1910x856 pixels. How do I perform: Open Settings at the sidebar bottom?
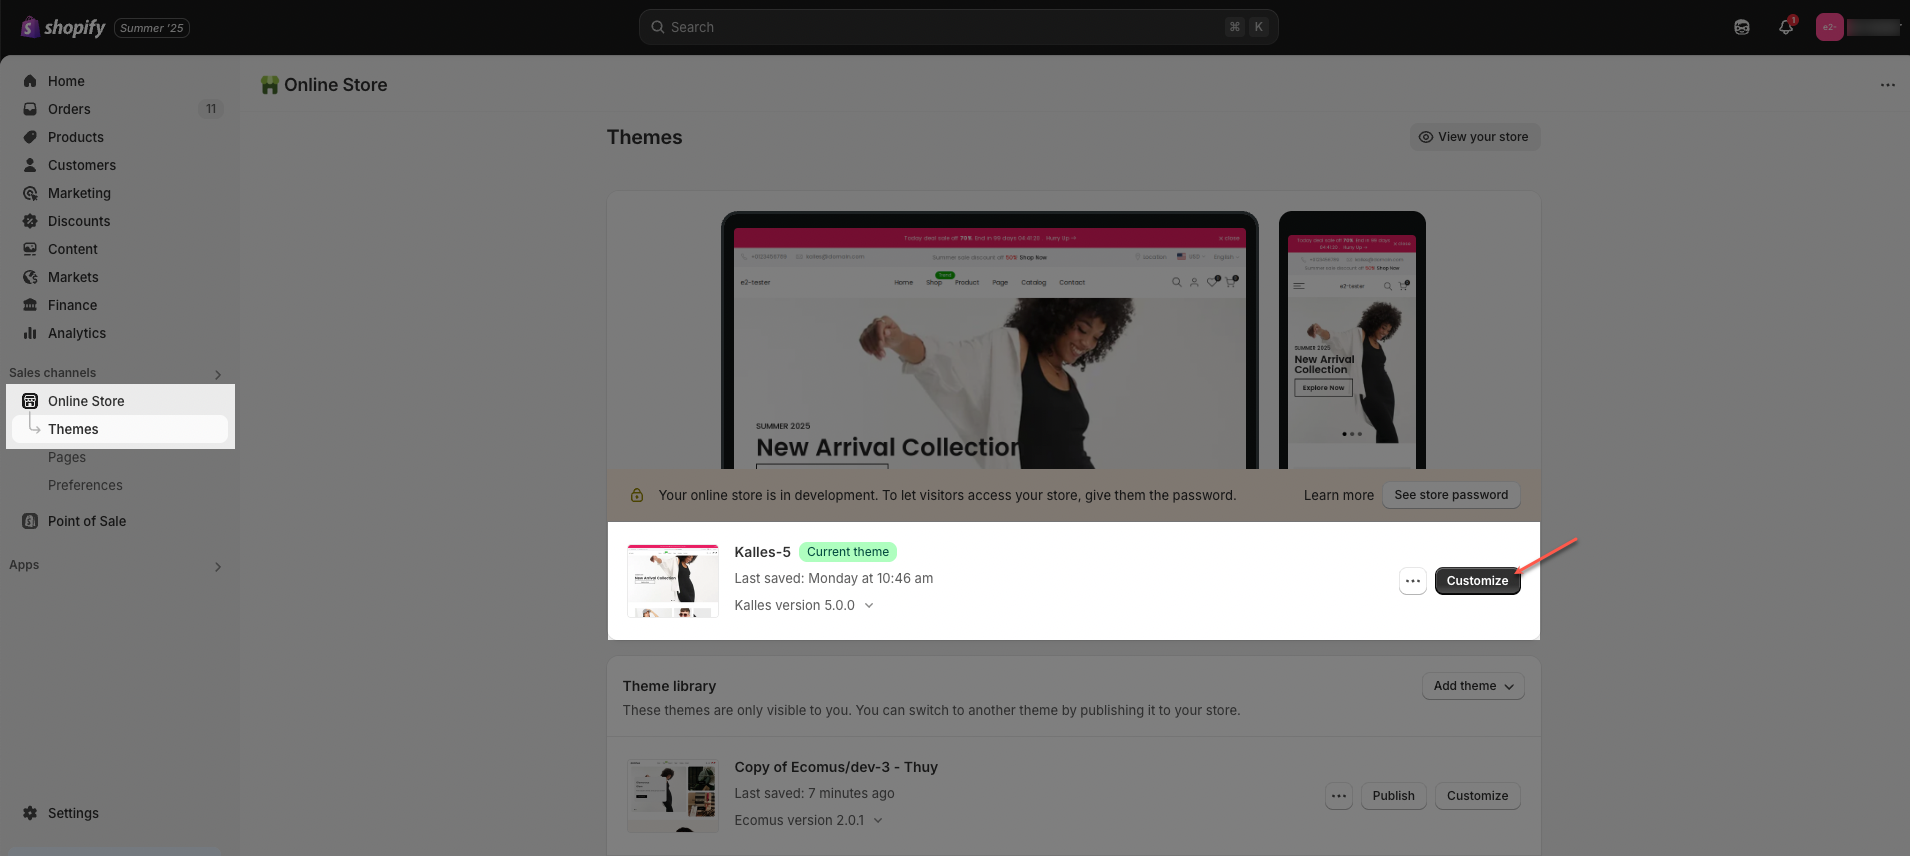pos(120,813)
